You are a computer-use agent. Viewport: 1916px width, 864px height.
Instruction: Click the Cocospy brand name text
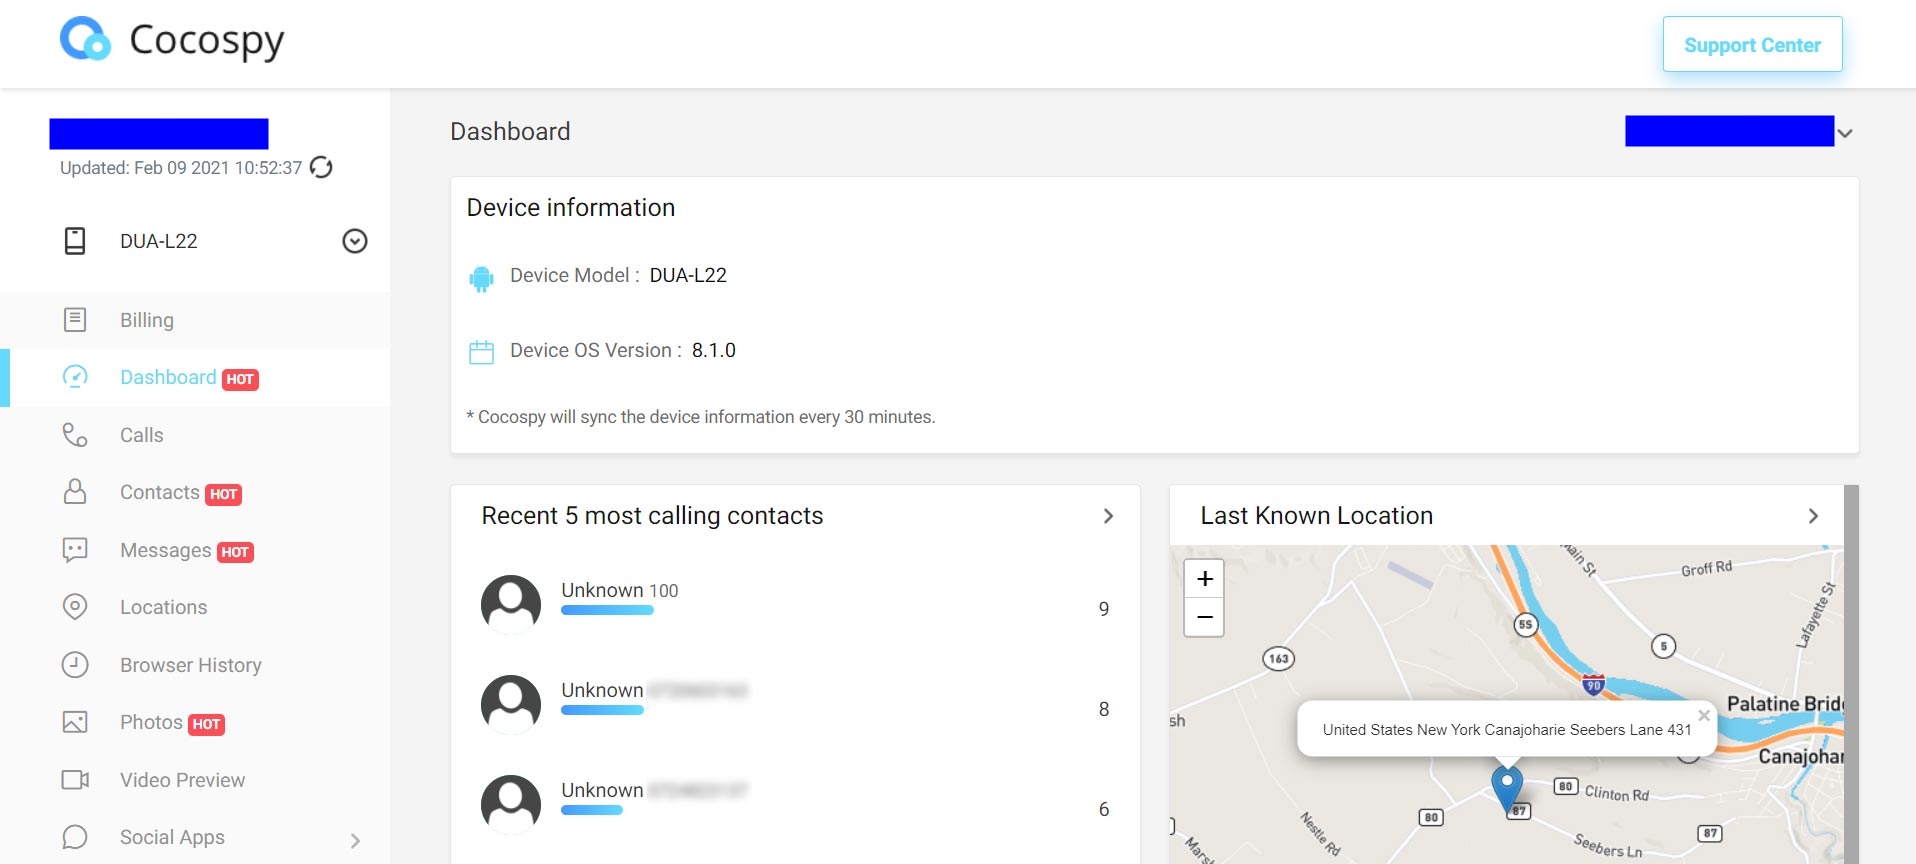207,41
